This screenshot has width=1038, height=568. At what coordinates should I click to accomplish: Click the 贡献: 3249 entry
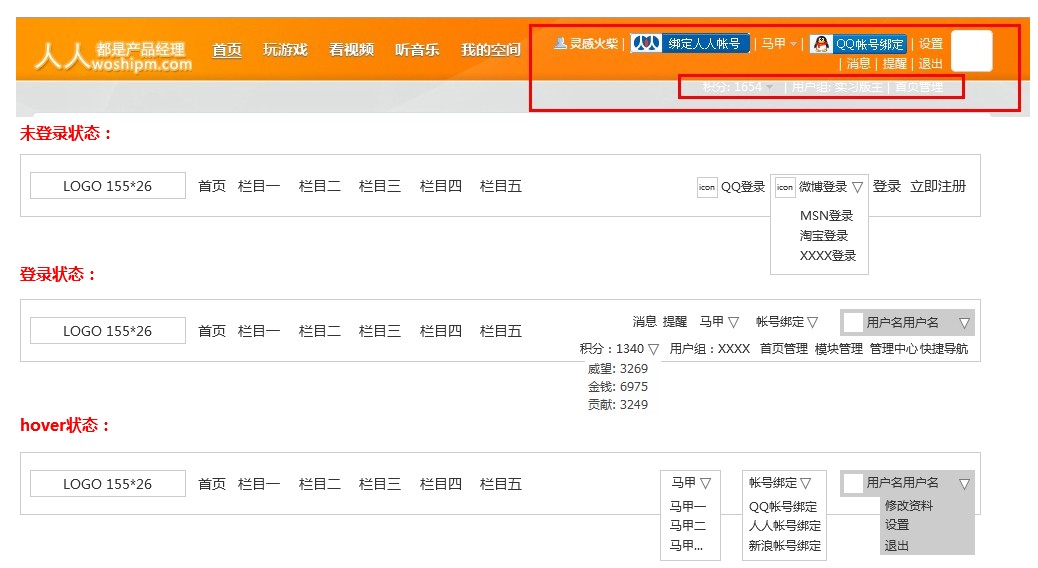618,404
